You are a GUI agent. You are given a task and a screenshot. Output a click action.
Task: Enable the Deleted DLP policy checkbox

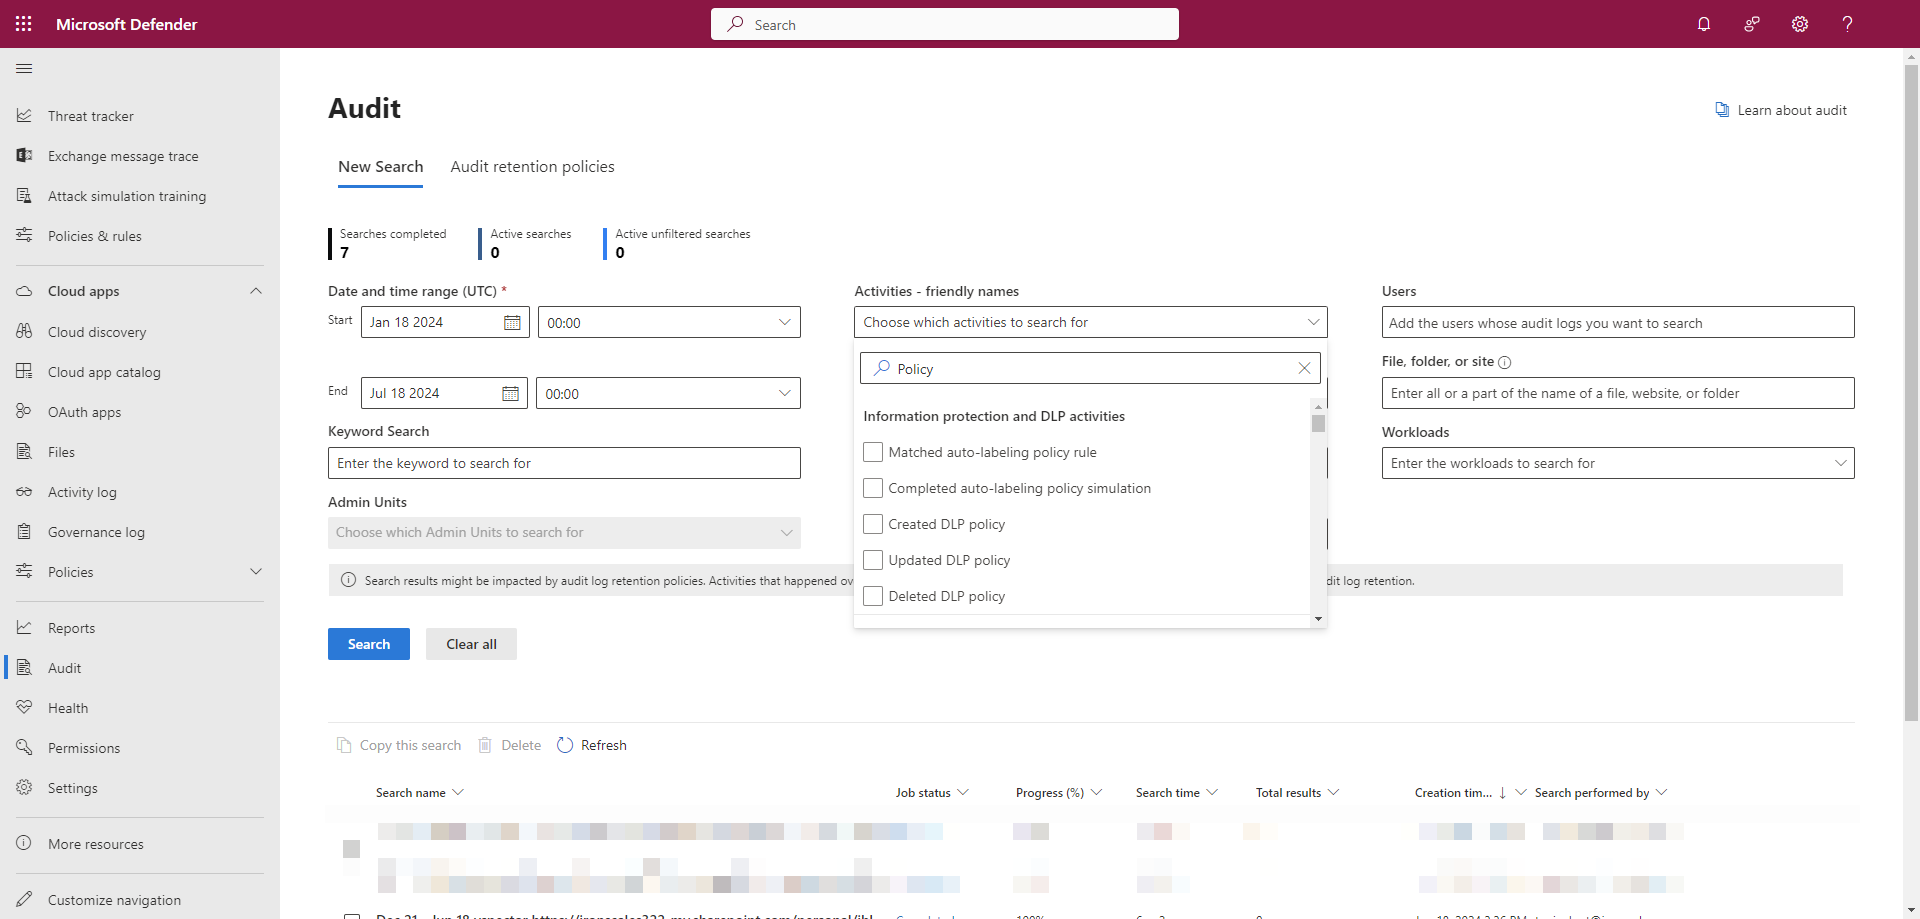[x=873, y=597]
